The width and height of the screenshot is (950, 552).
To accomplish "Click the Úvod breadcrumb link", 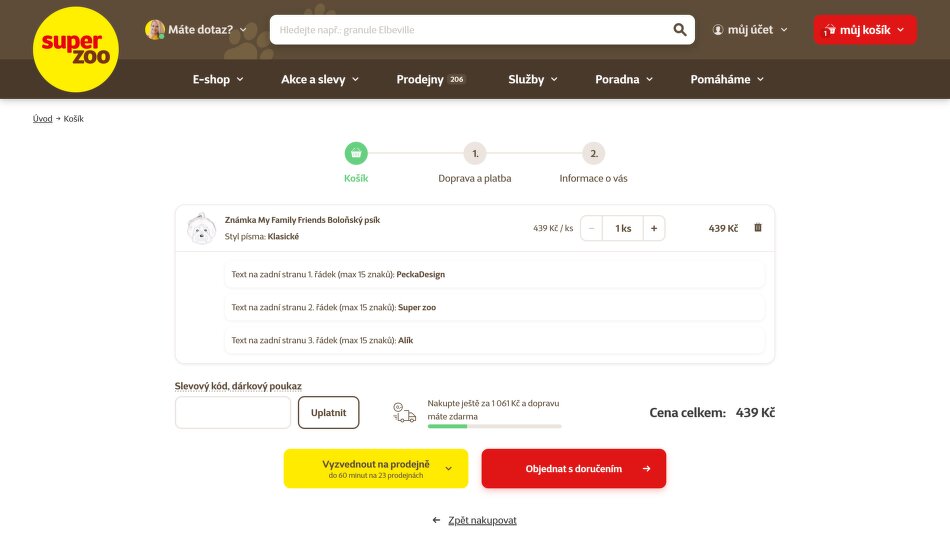I will tap(42, 119).
